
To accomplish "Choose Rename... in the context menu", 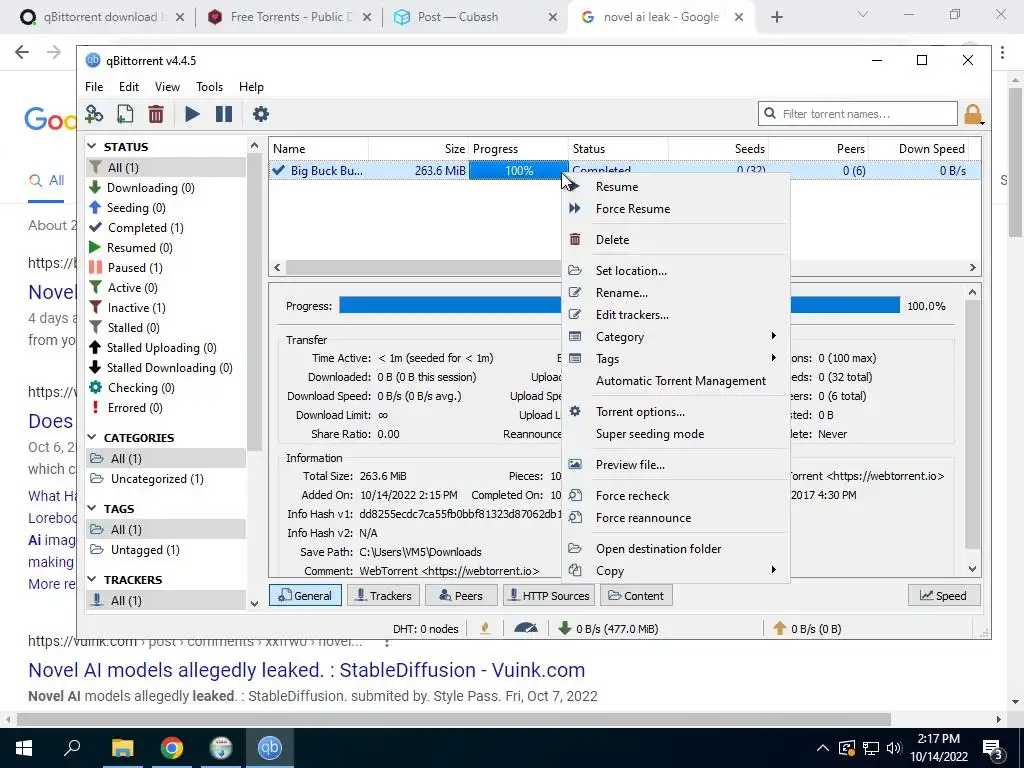I will click(x=676, y=293).
